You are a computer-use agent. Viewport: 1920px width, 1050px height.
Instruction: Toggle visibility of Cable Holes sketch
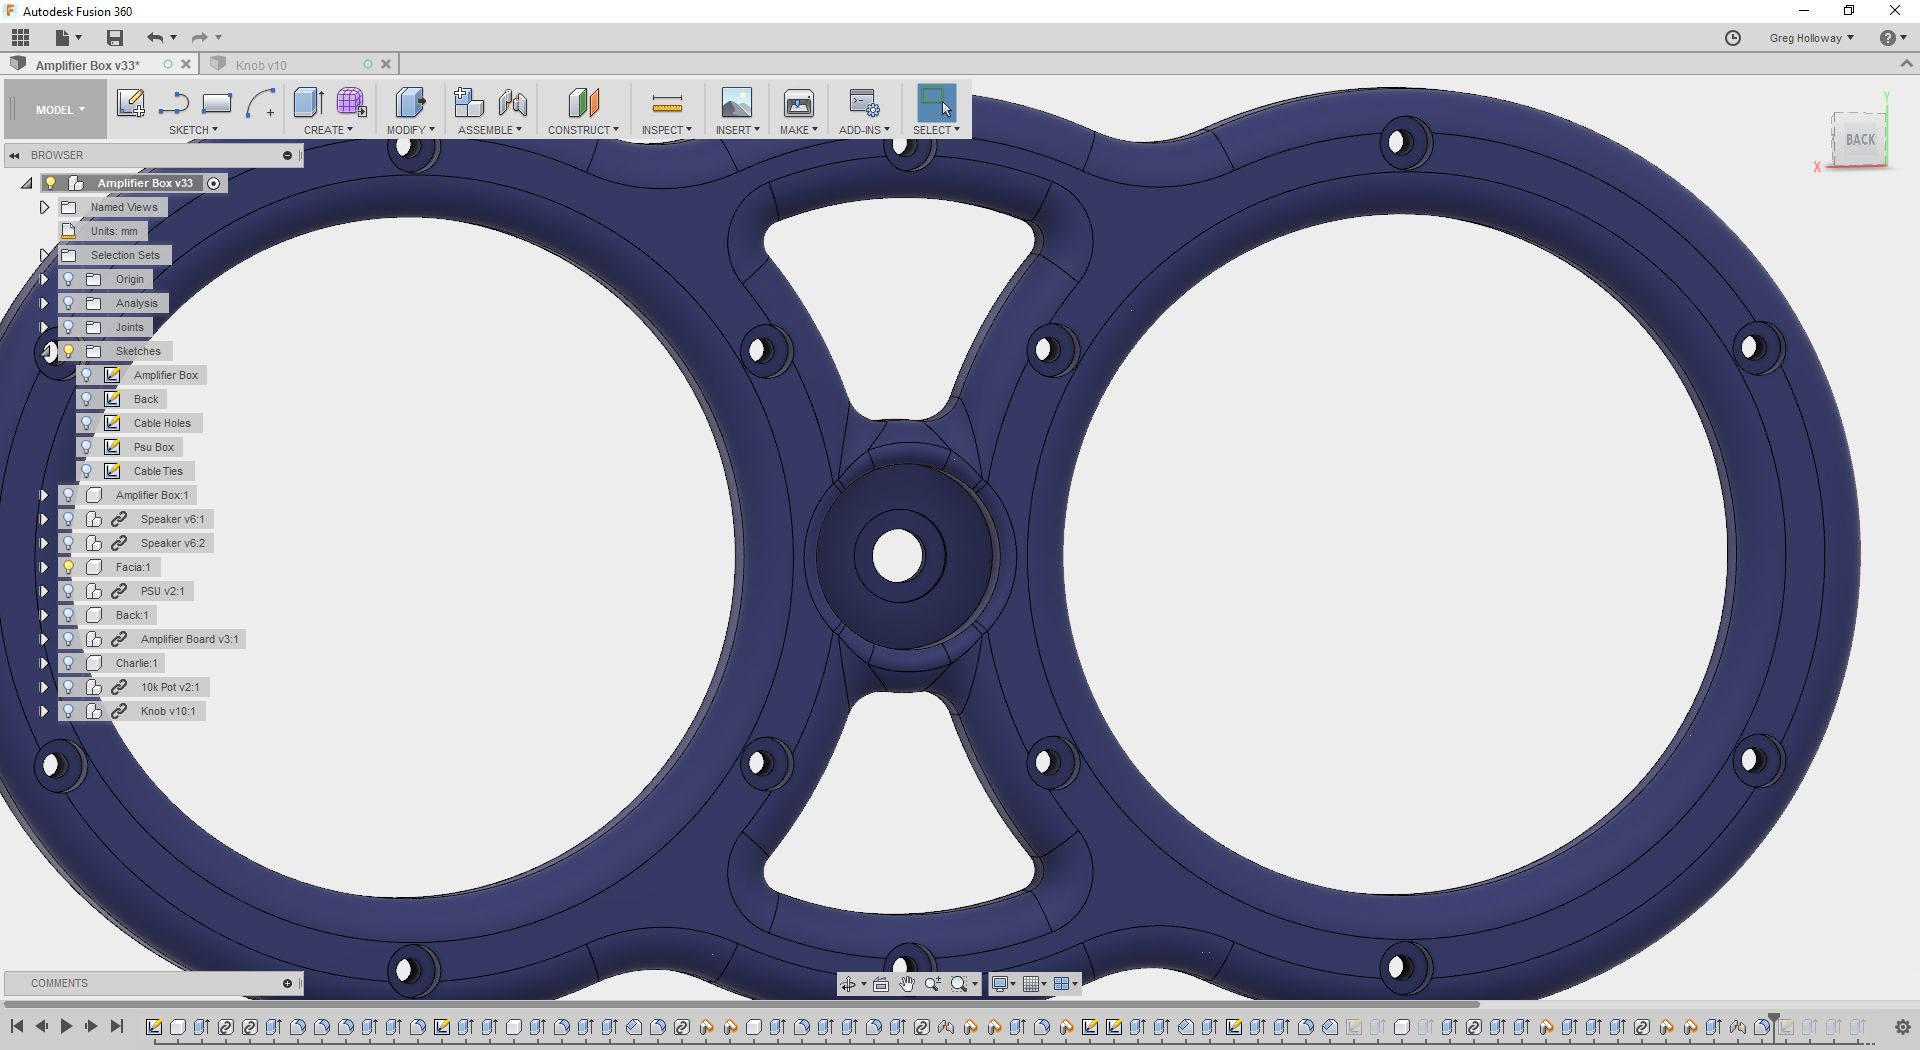[87, 423]
